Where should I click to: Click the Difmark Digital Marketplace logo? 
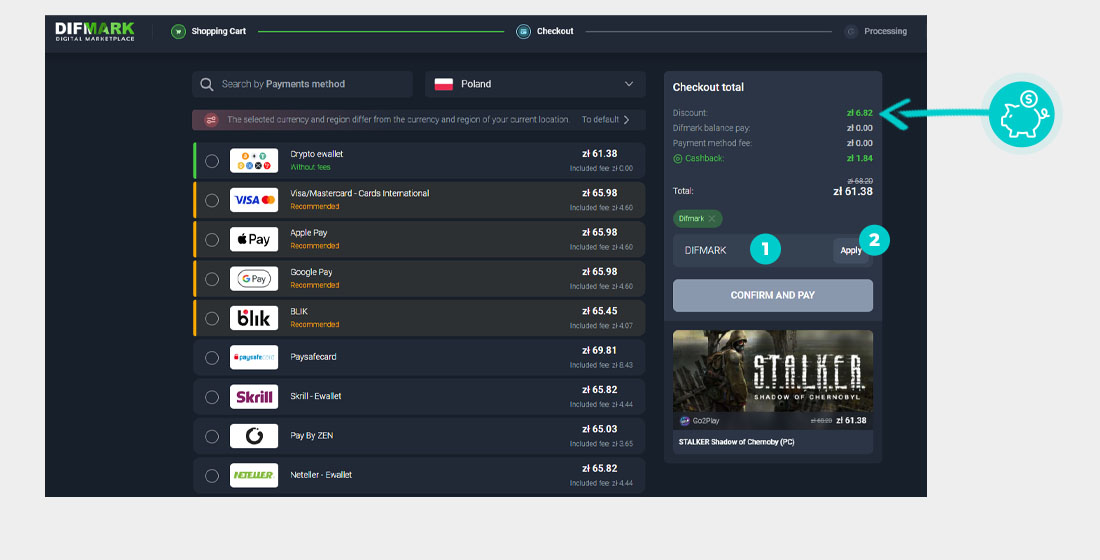[95, 31]
